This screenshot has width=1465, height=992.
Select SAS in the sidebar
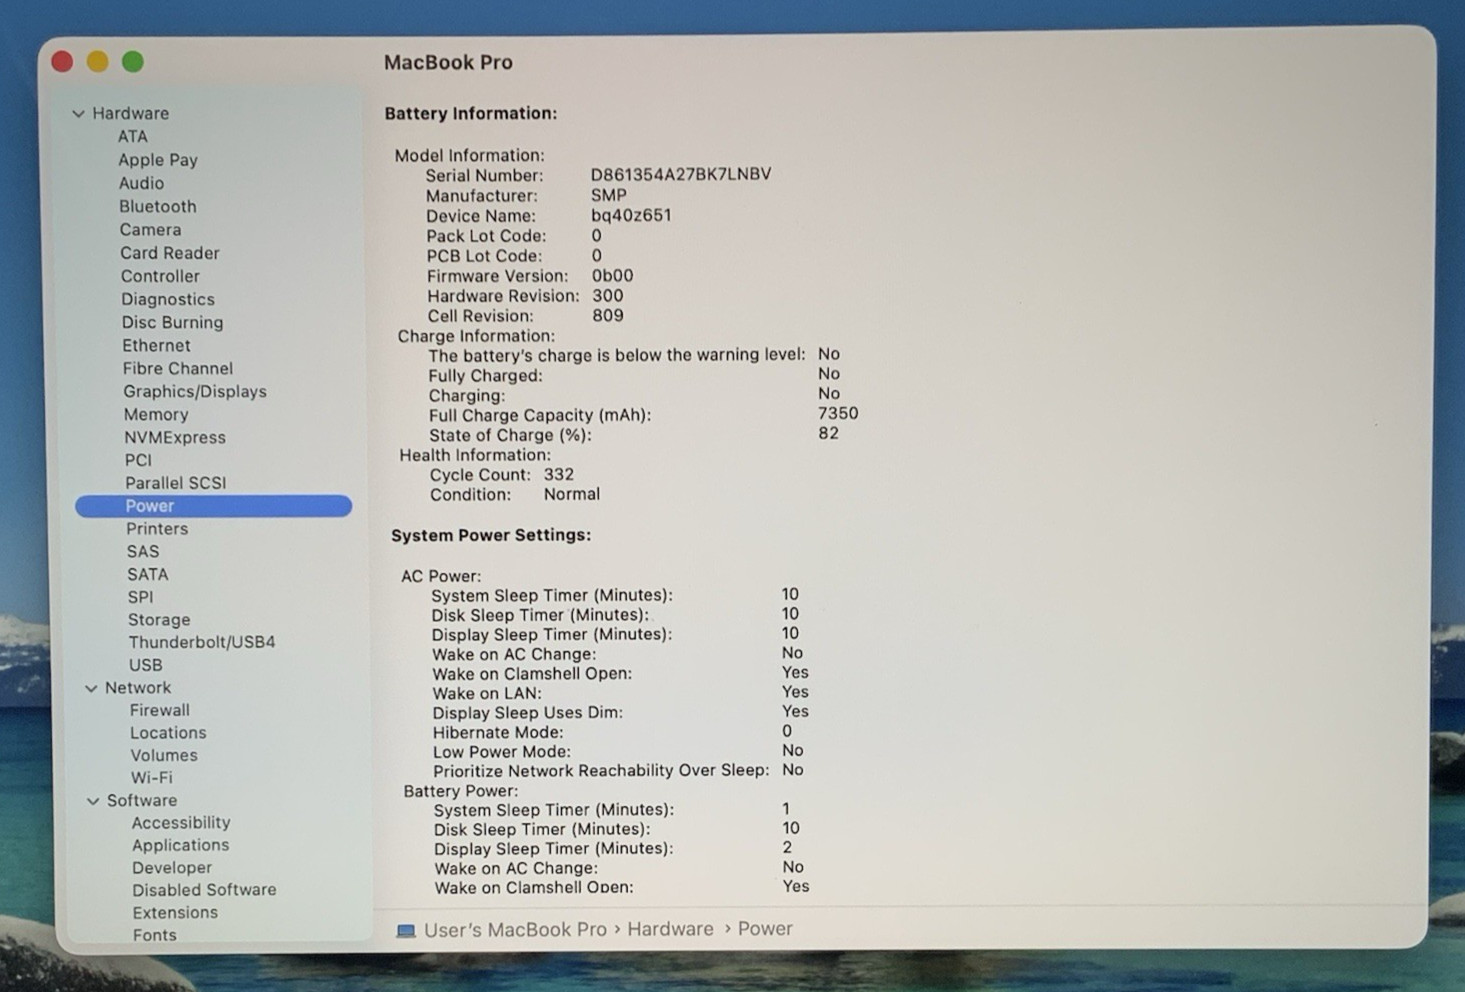pos(142,552)
